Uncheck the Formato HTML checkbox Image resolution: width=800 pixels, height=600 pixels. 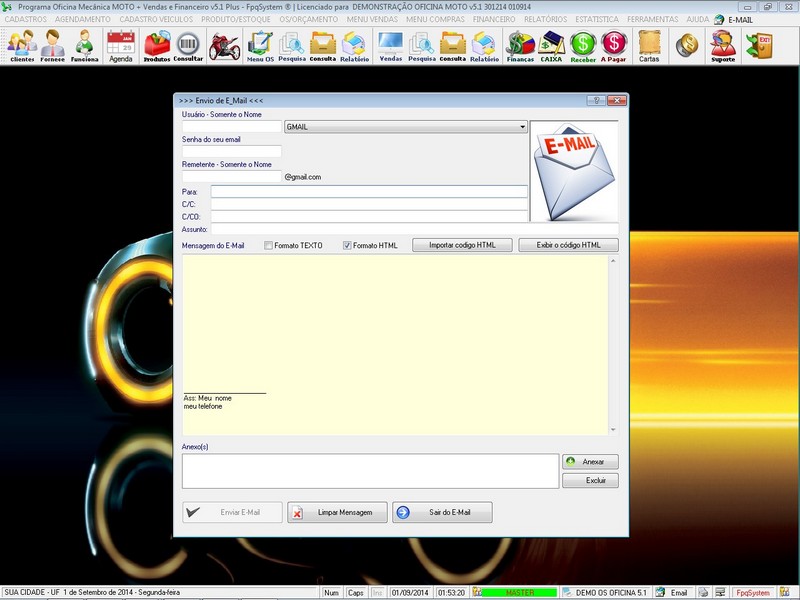click(347, 246)
